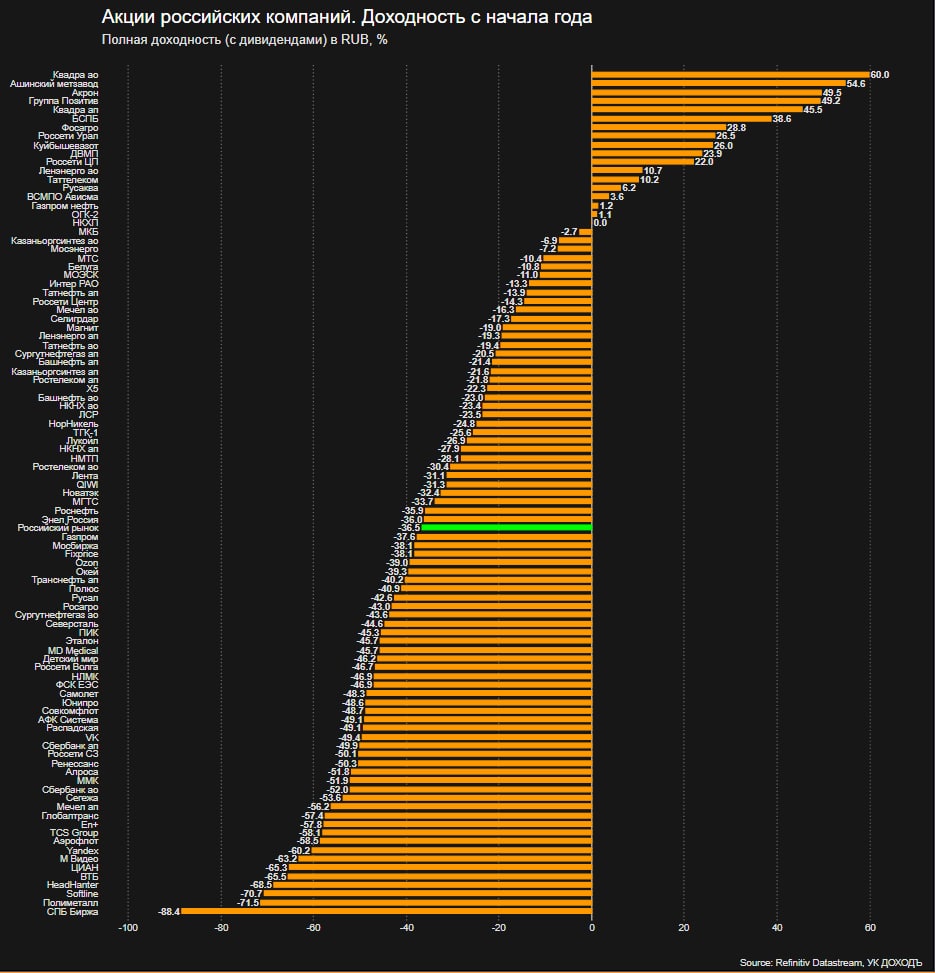Select the -88.4 value label

tap(169, 912)
